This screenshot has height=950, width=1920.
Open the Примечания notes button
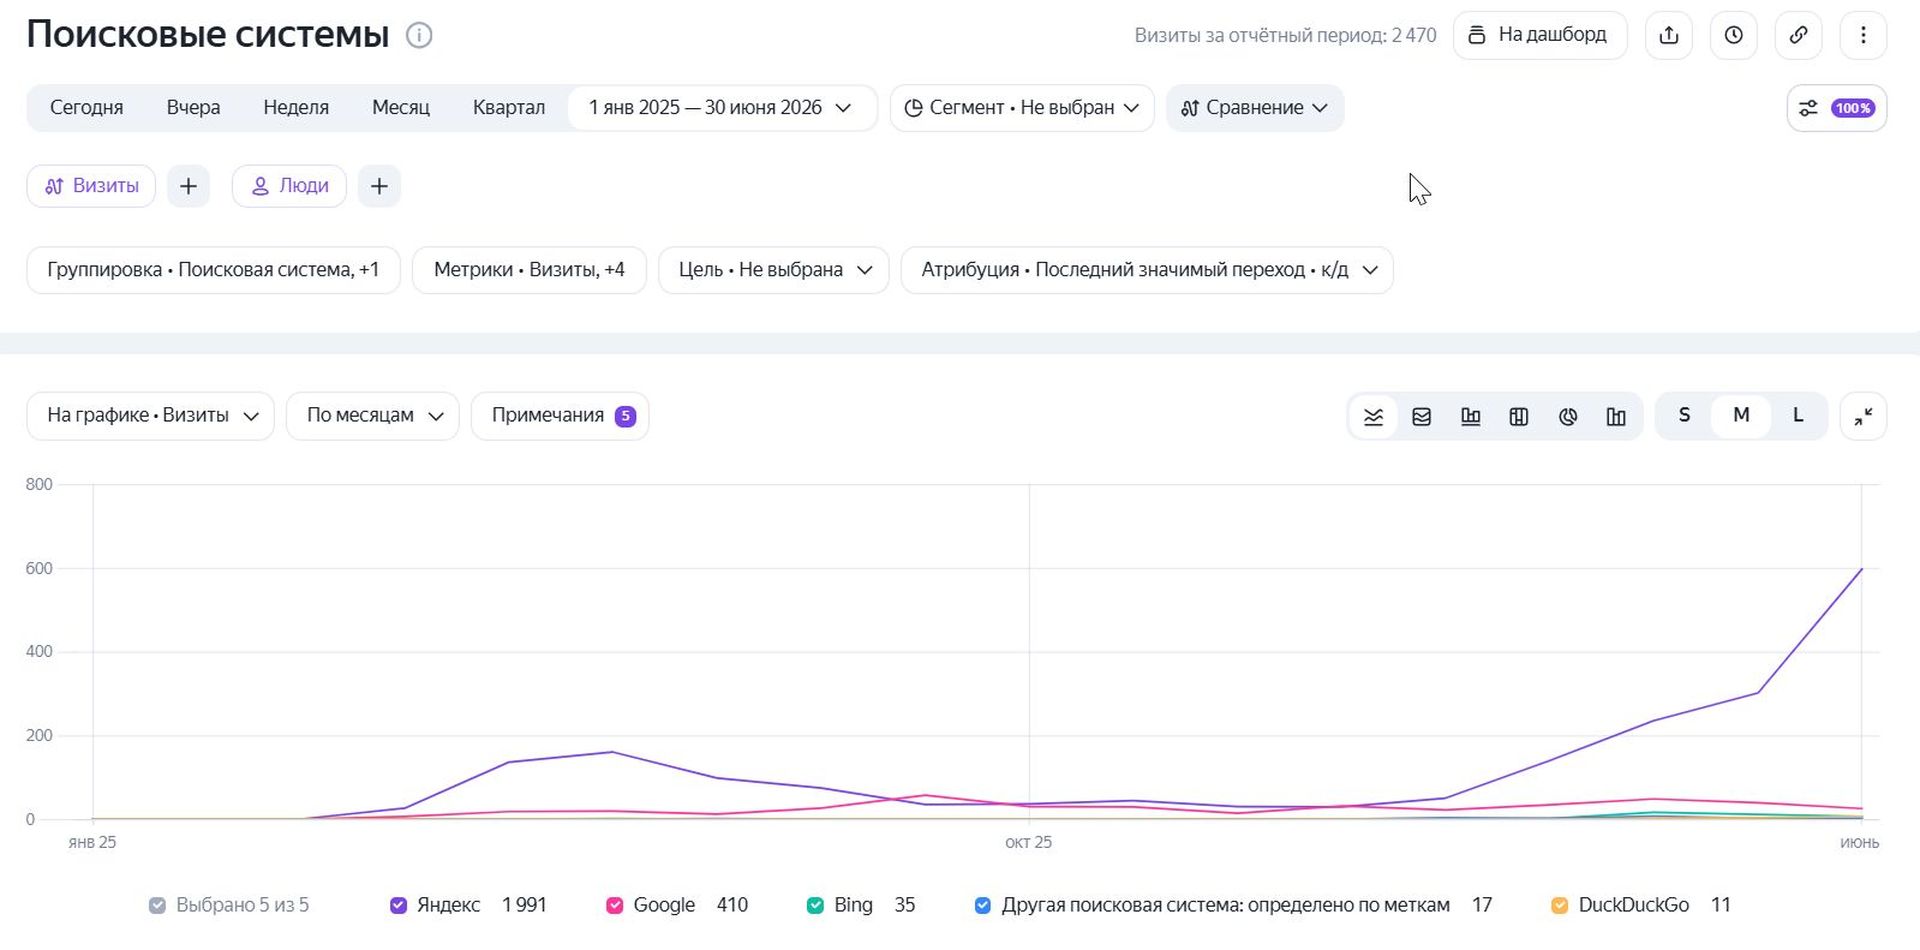[560, 416]
